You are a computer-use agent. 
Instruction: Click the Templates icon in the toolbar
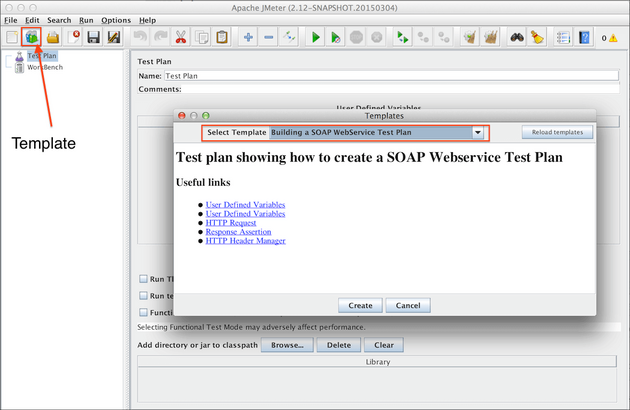pos(31,38)
